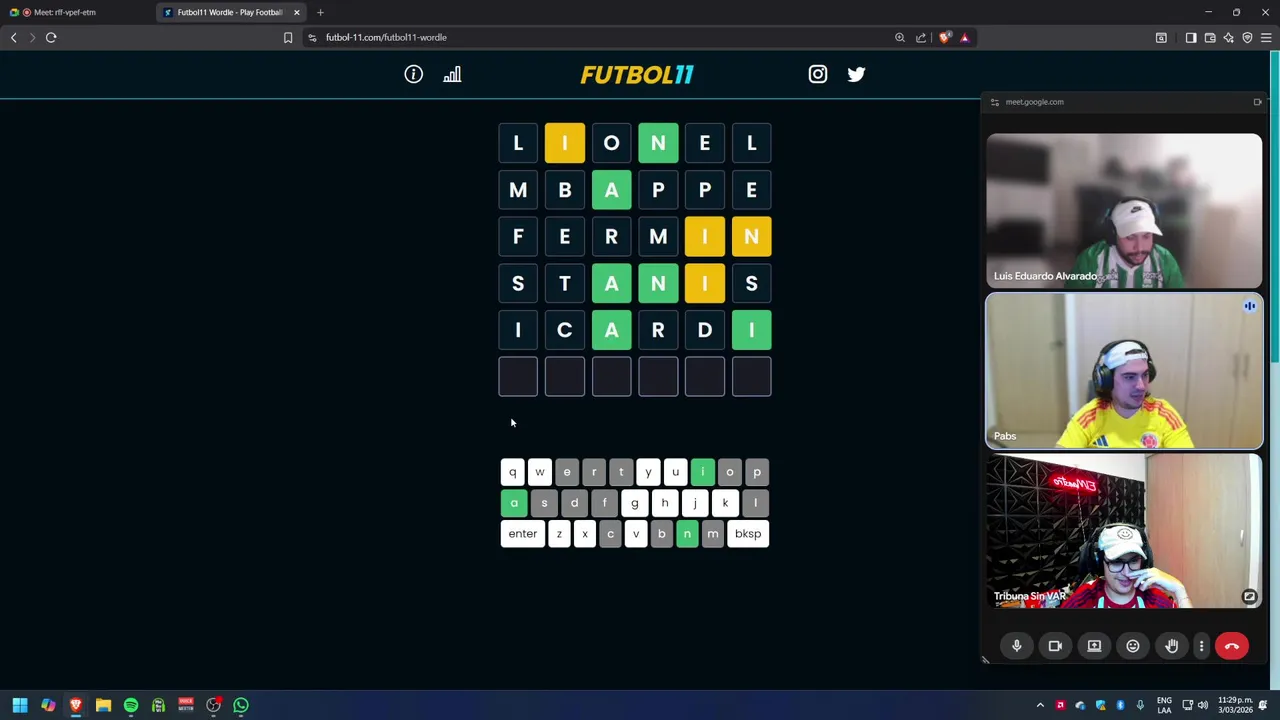Tap the 'w' key on virtual keyboard

click(540, 472)
